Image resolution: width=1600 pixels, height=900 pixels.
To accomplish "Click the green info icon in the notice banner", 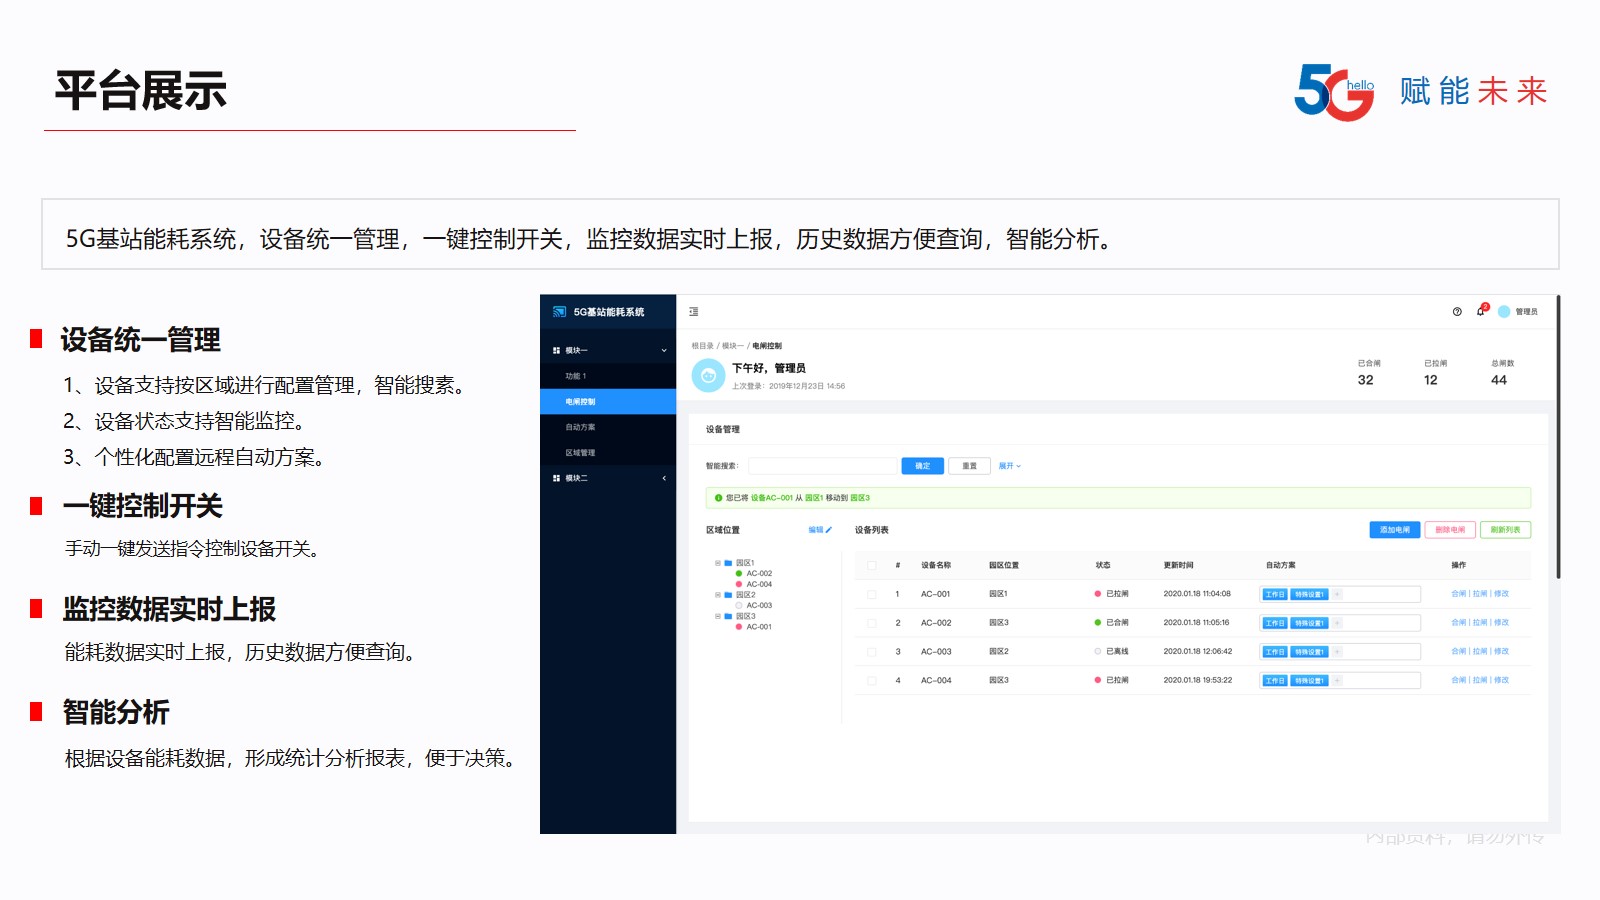I will 719,498.
